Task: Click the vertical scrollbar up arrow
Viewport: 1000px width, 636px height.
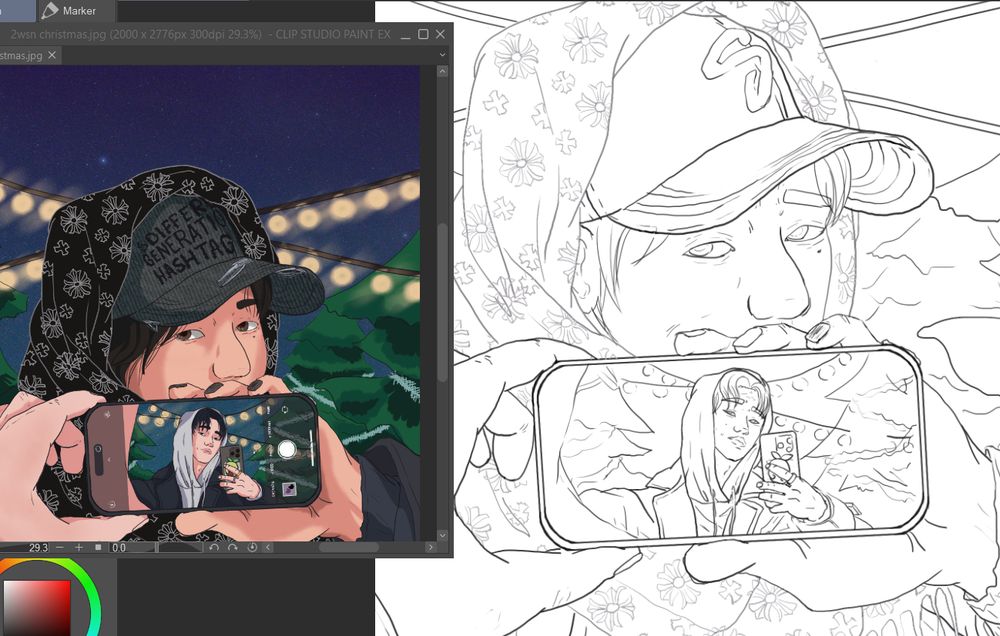Action: click(442, 71)
